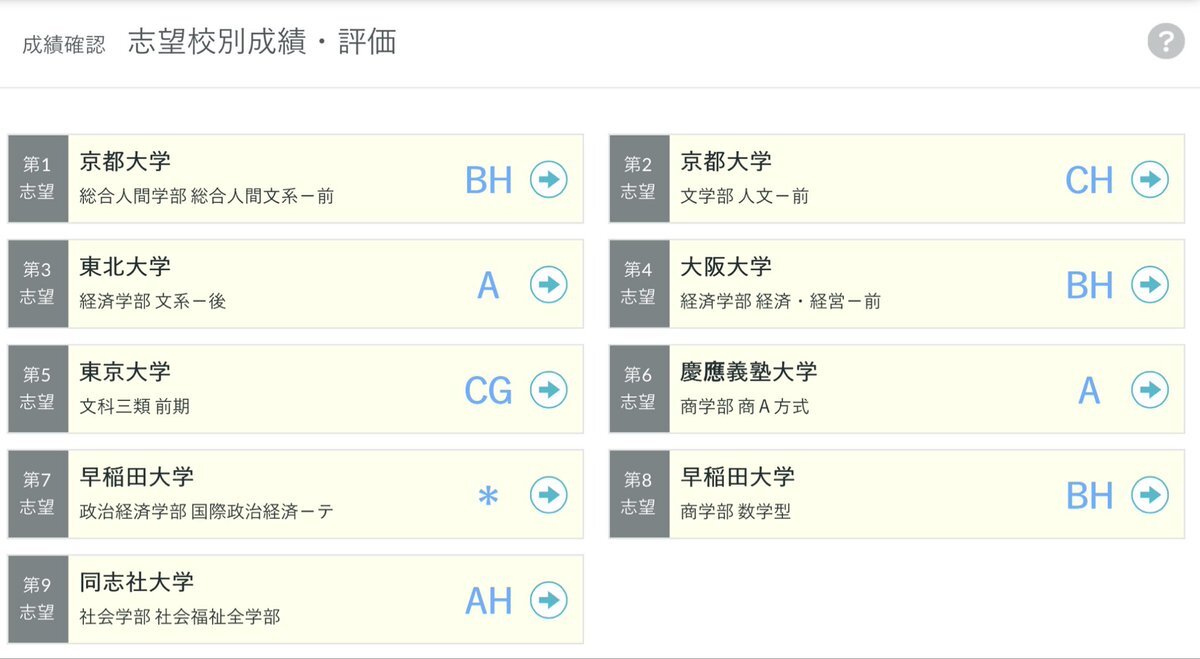
Task: Select the 第9志望 rank label
Action: pyautogui.click(x=38, y=599)
